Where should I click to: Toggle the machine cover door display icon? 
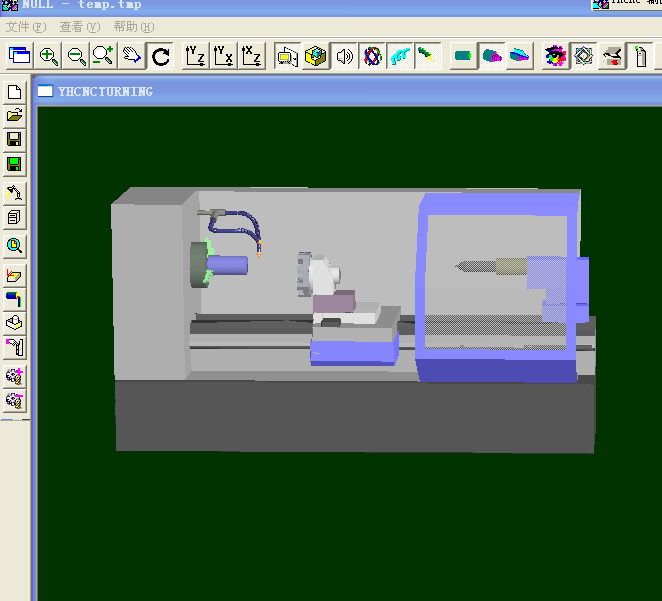(288, 56)
